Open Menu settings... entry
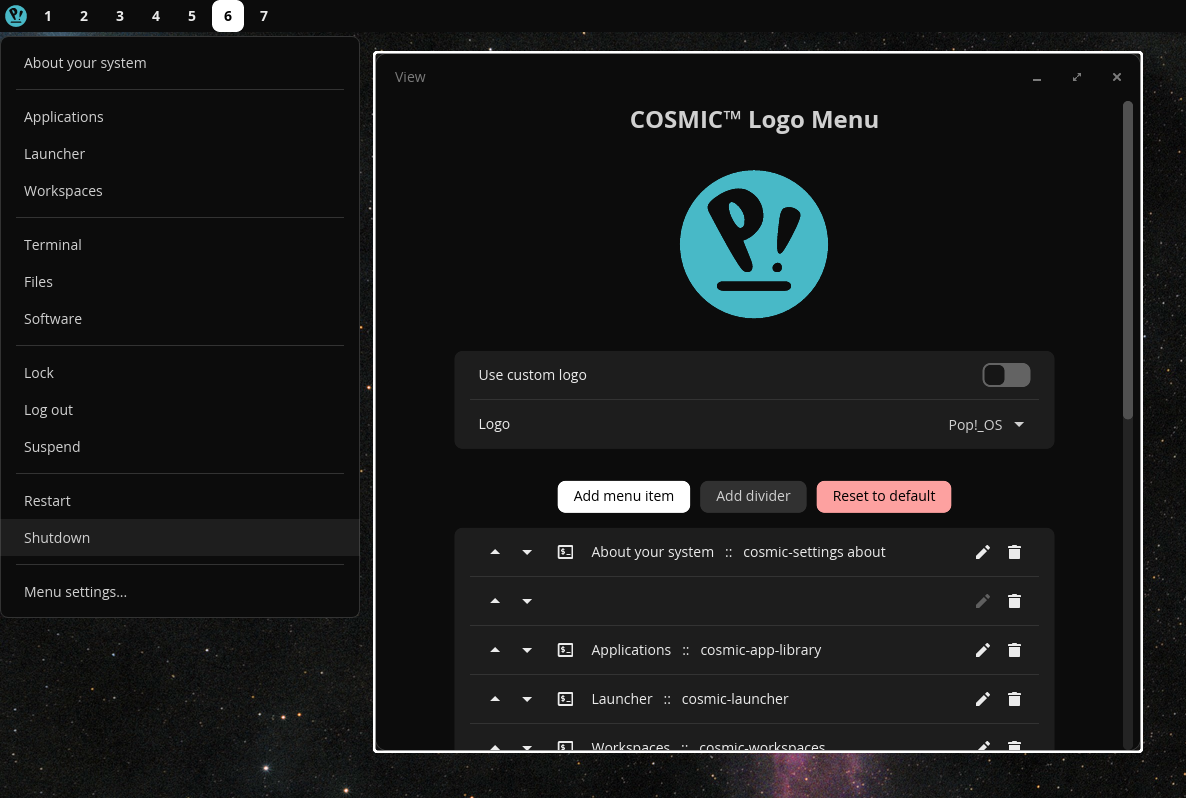 coord(180,592)
